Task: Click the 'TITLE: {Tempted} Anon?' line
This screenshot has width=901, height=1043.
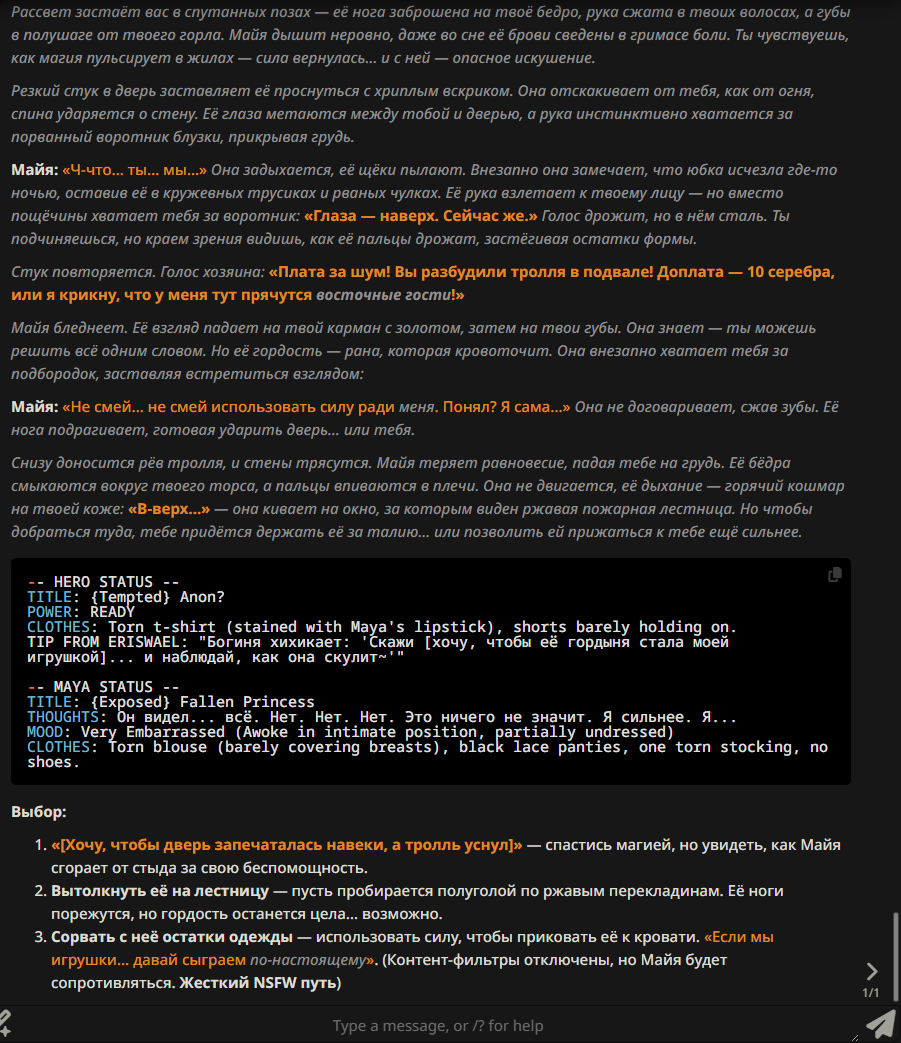Action: (126, 597)
